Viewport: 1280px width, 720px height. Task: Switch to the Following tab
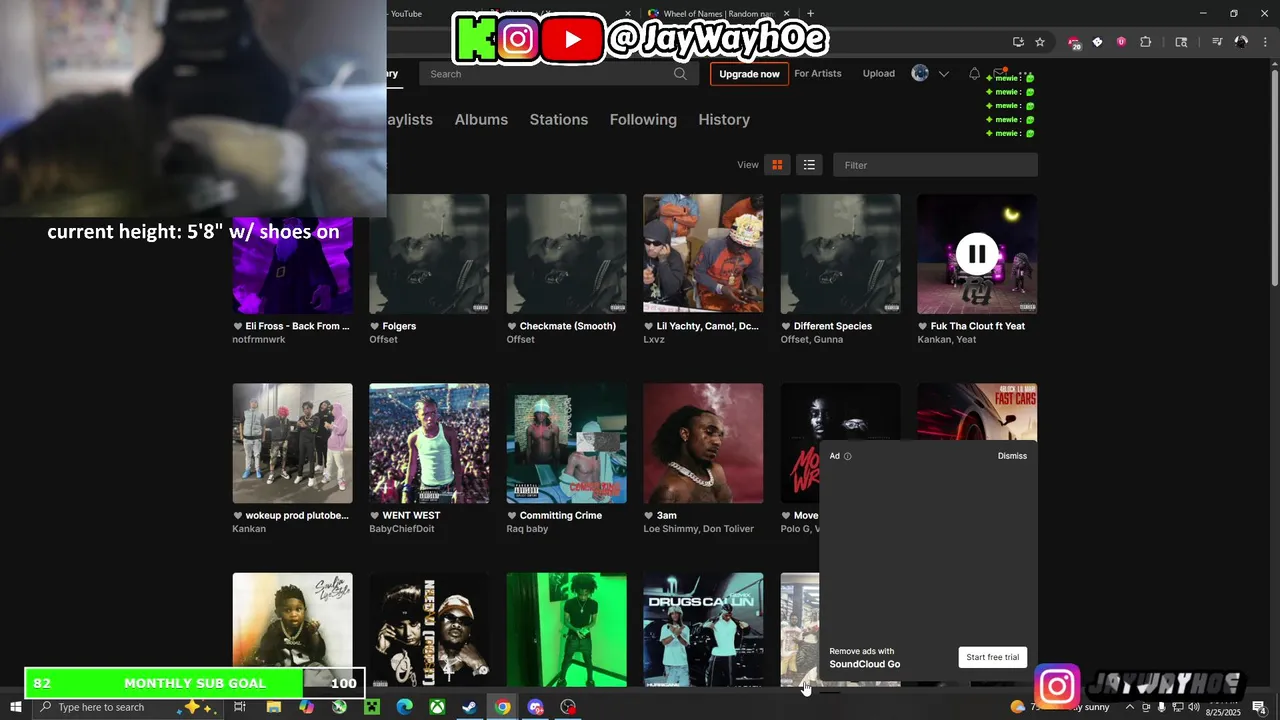tap(643, 119)
